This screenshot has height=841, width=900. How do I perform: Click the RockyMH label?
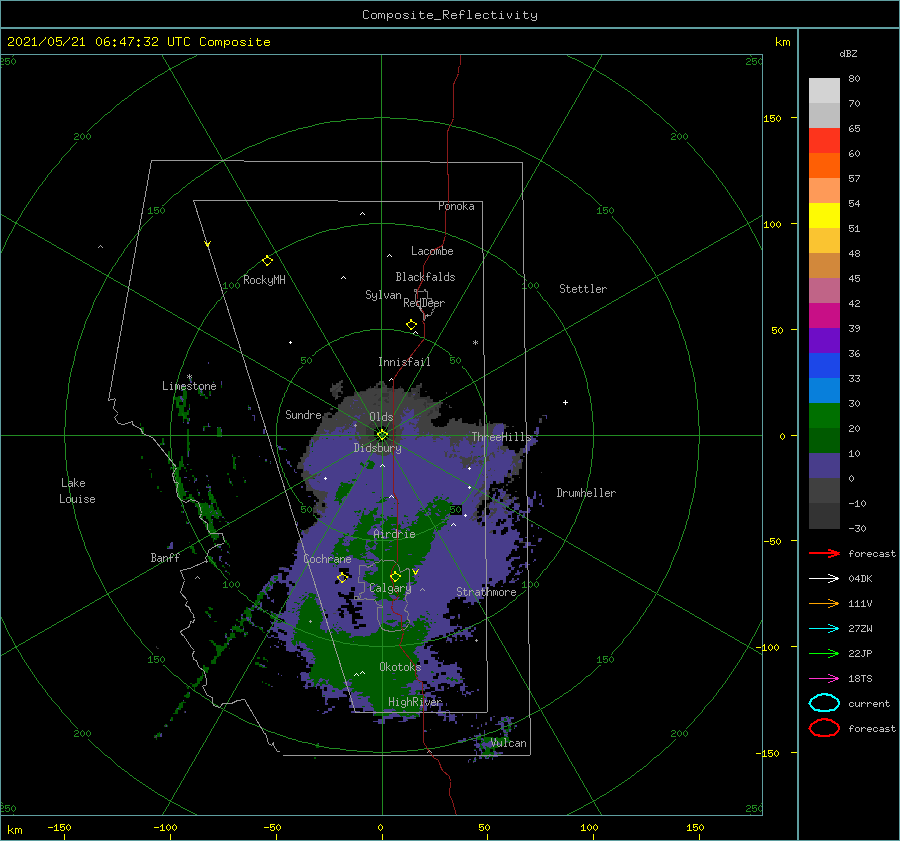264,280
